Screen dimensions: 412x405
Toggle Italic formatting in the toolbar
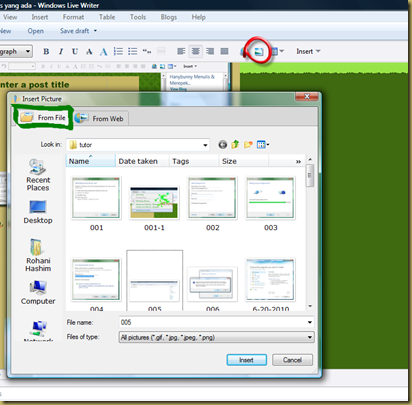pos(61,51)
